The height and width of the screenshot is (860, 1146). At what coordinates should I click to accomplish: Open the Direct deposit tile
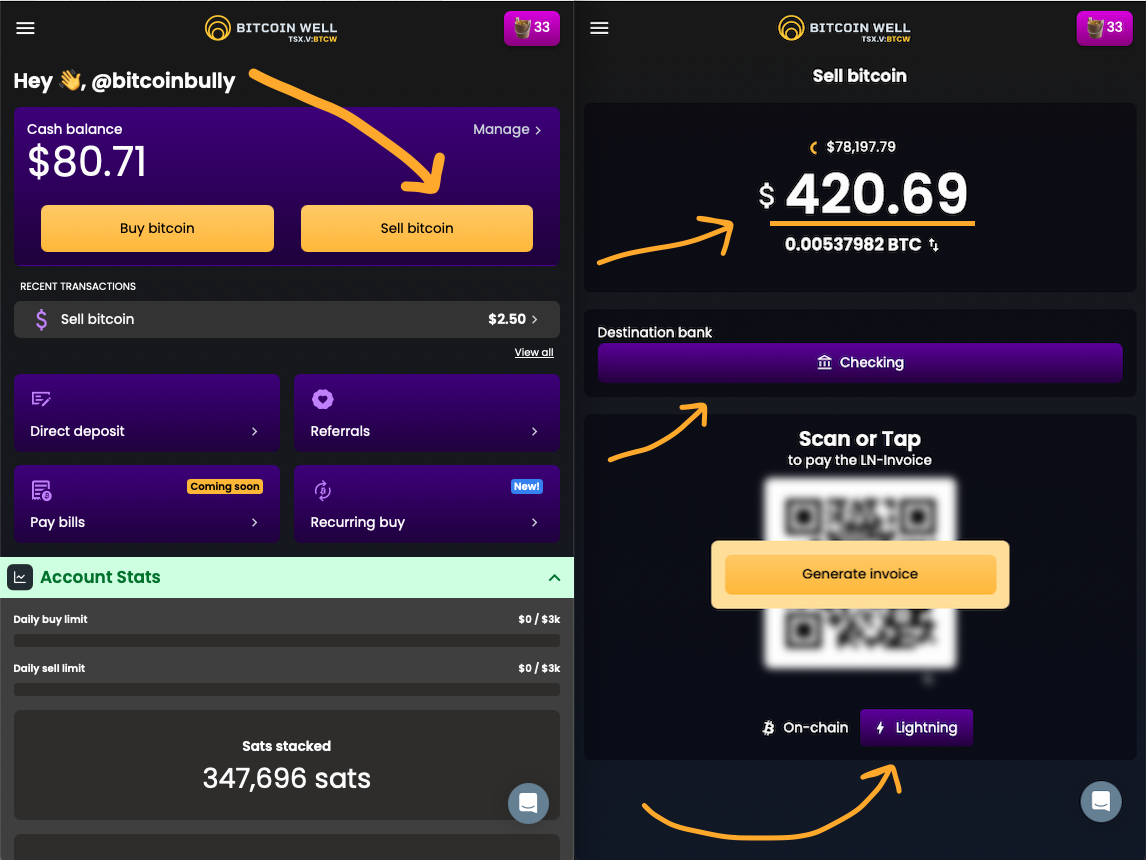[x=147, y=413]
